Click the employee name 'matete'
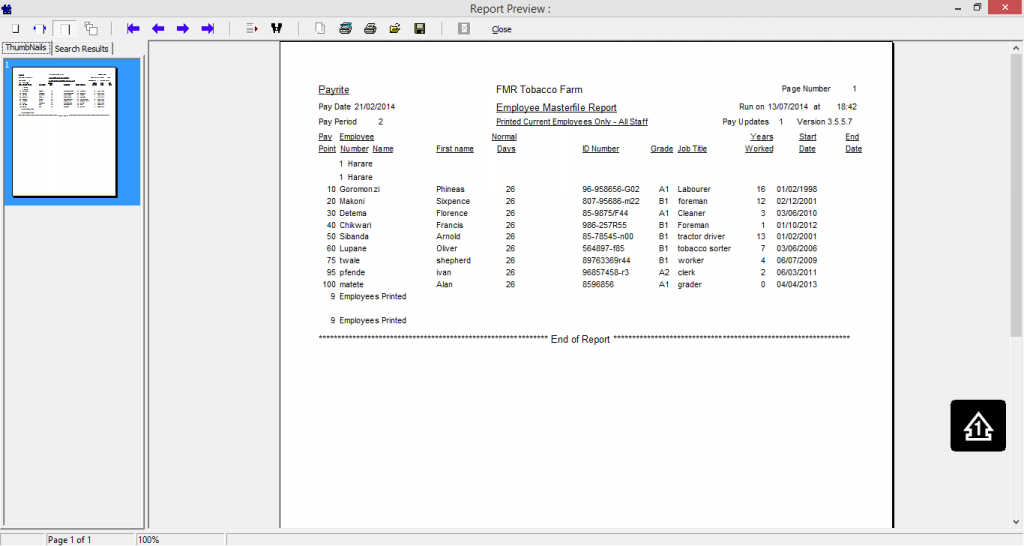 point(351,284)
